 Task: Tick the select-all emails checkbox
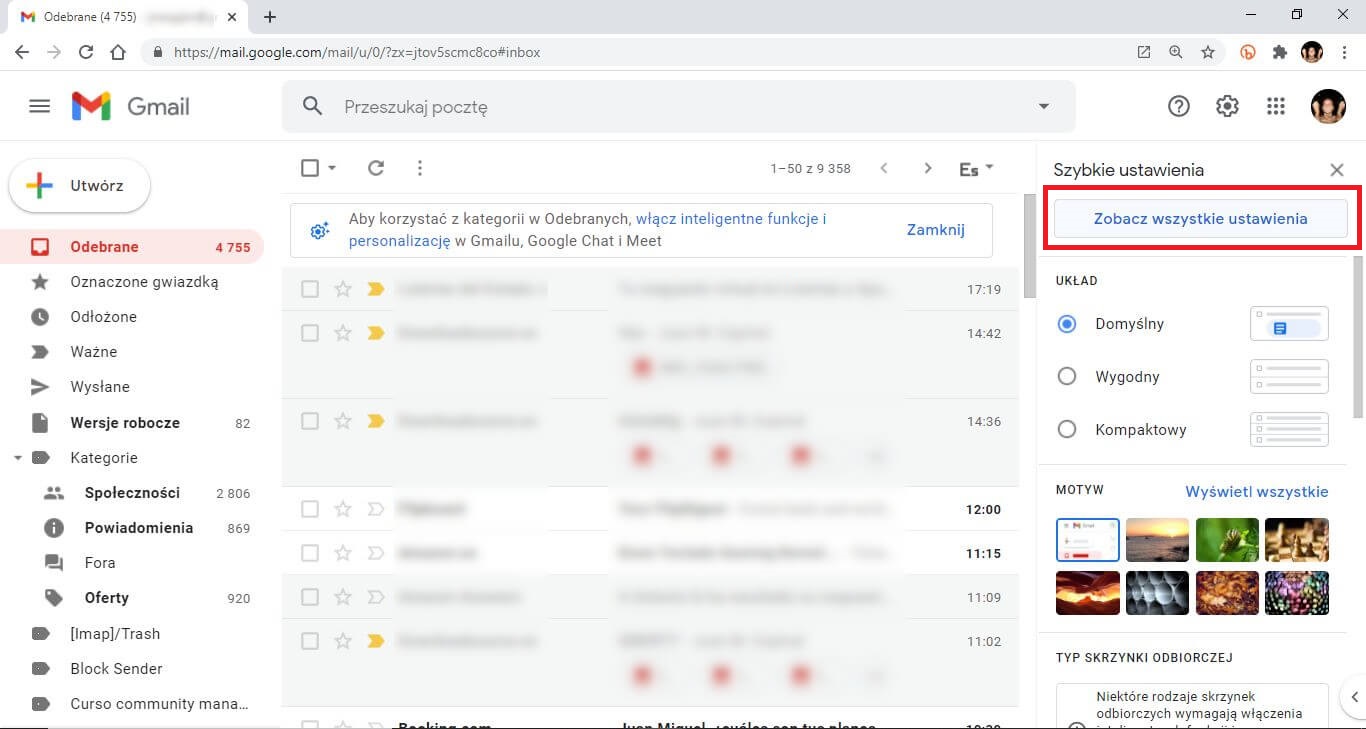point(310,168)
